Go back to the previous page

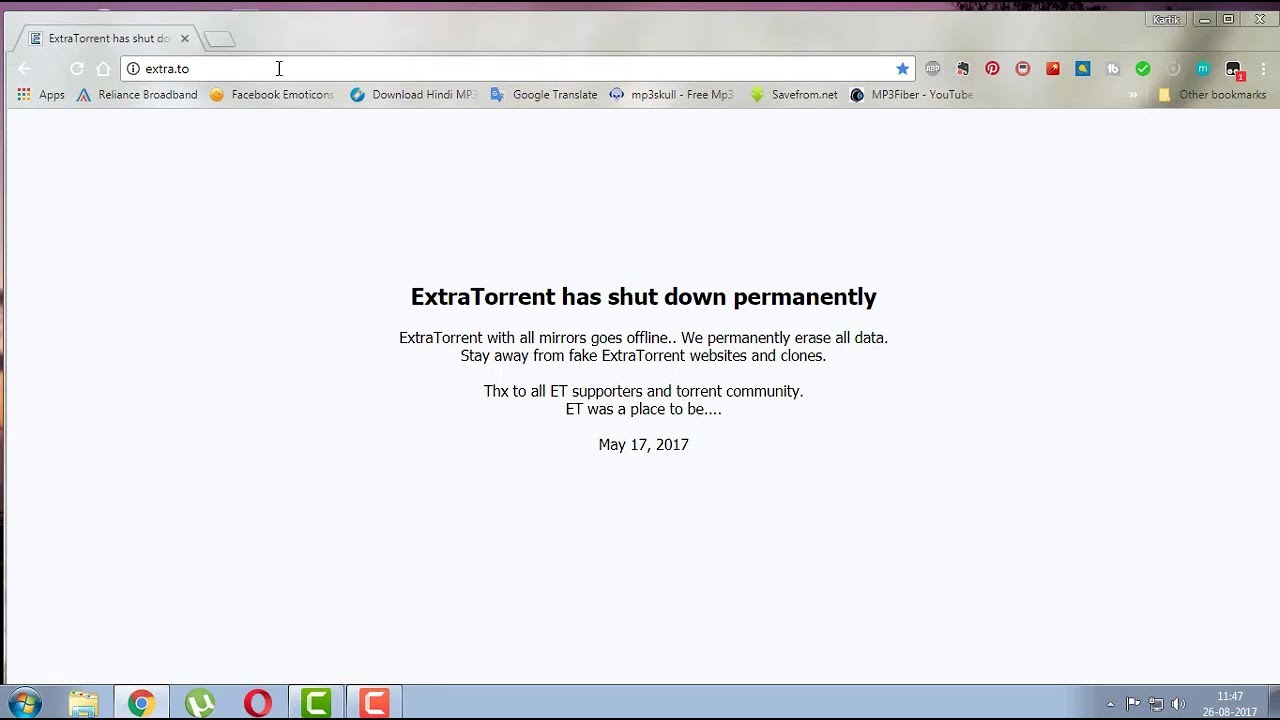24,69
